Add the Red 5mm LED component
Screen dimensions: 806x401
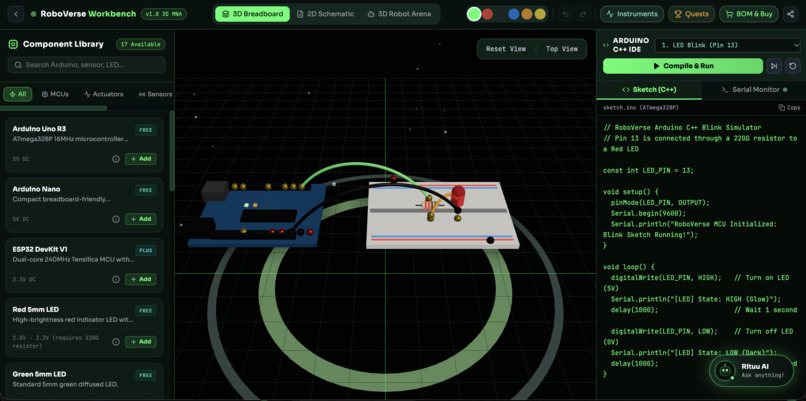coord(141,341)
